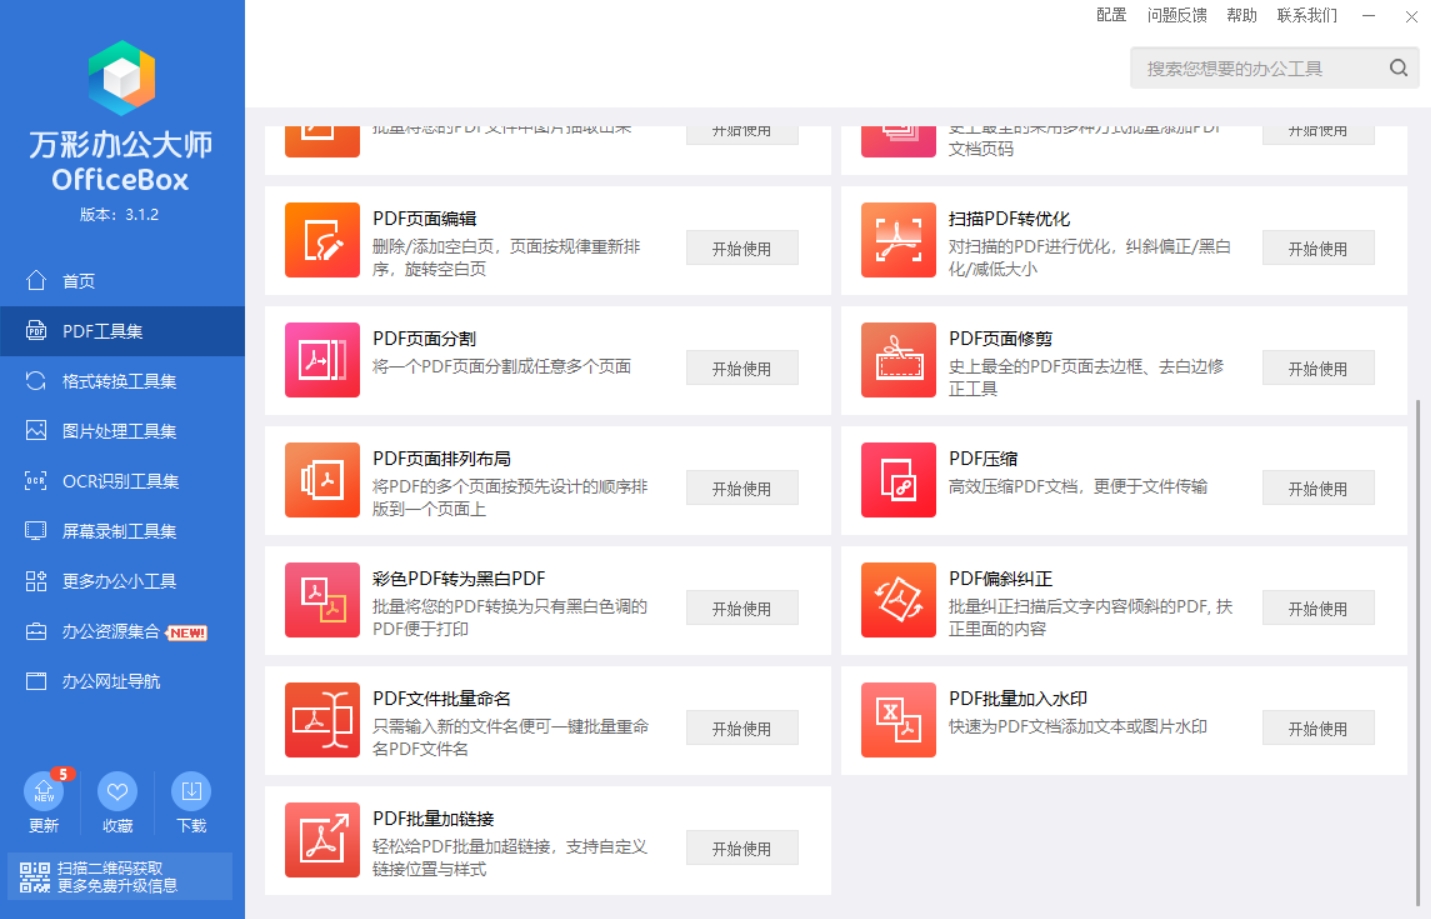Viewport: 1431px width, 919px height.
Task: Click 开始使用 for PDF页面编辑
Action: tap(742, 248)
